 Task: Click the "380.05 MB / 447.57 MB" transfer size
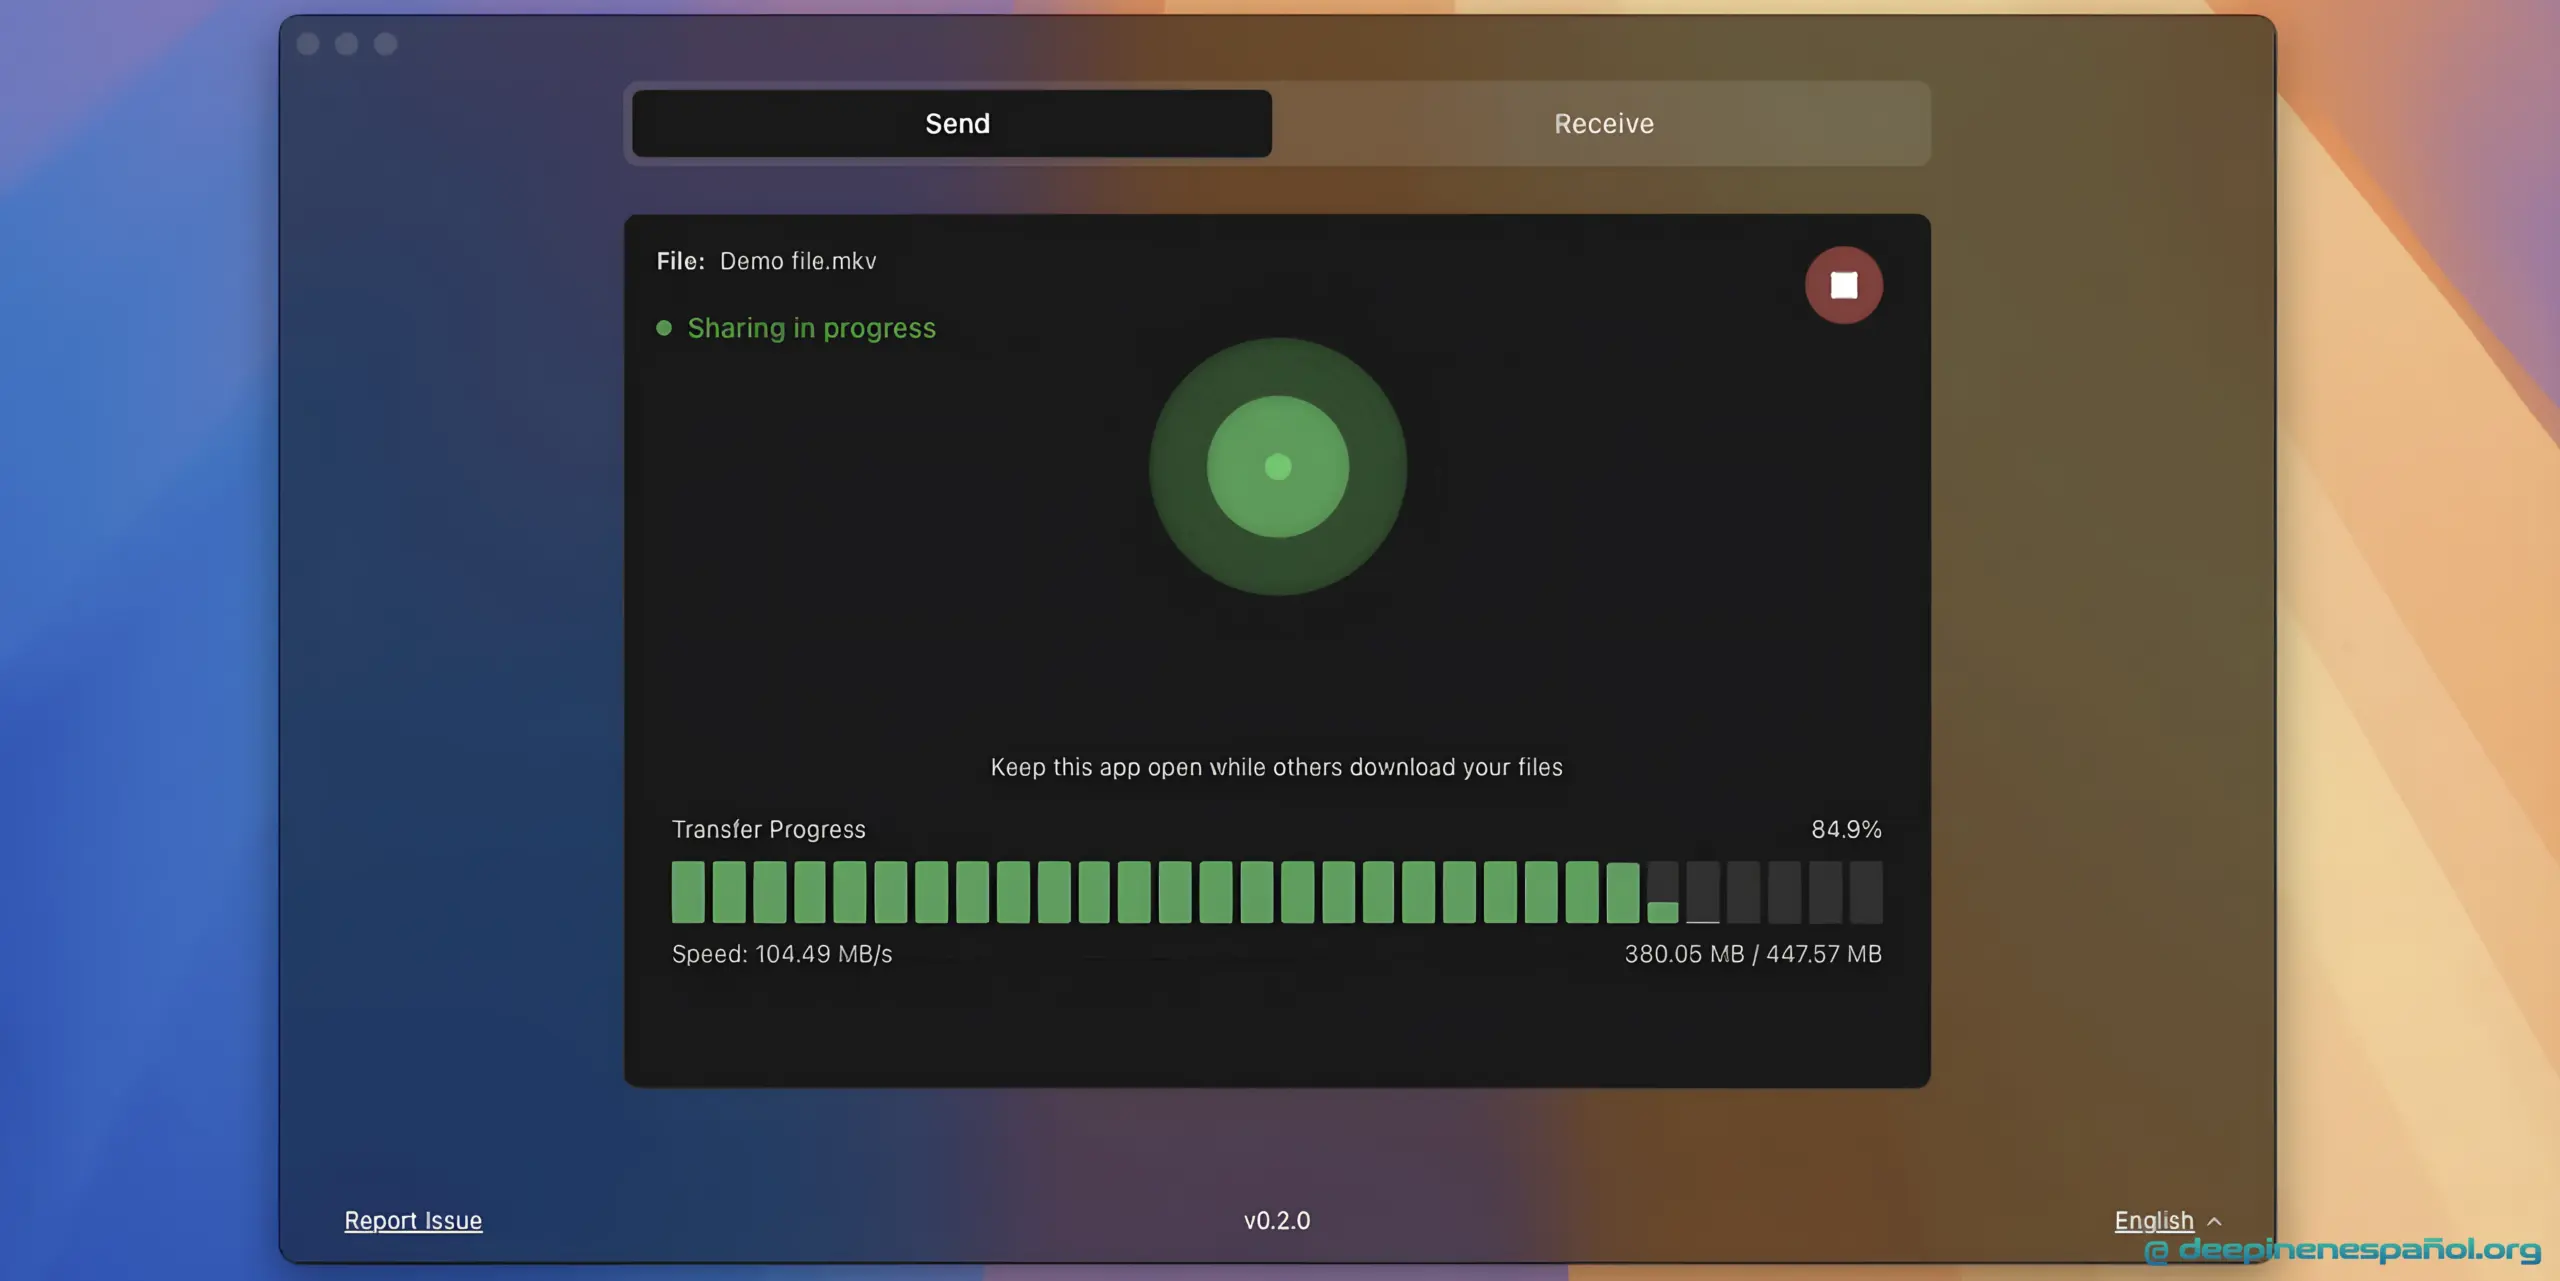(1753, 954)
